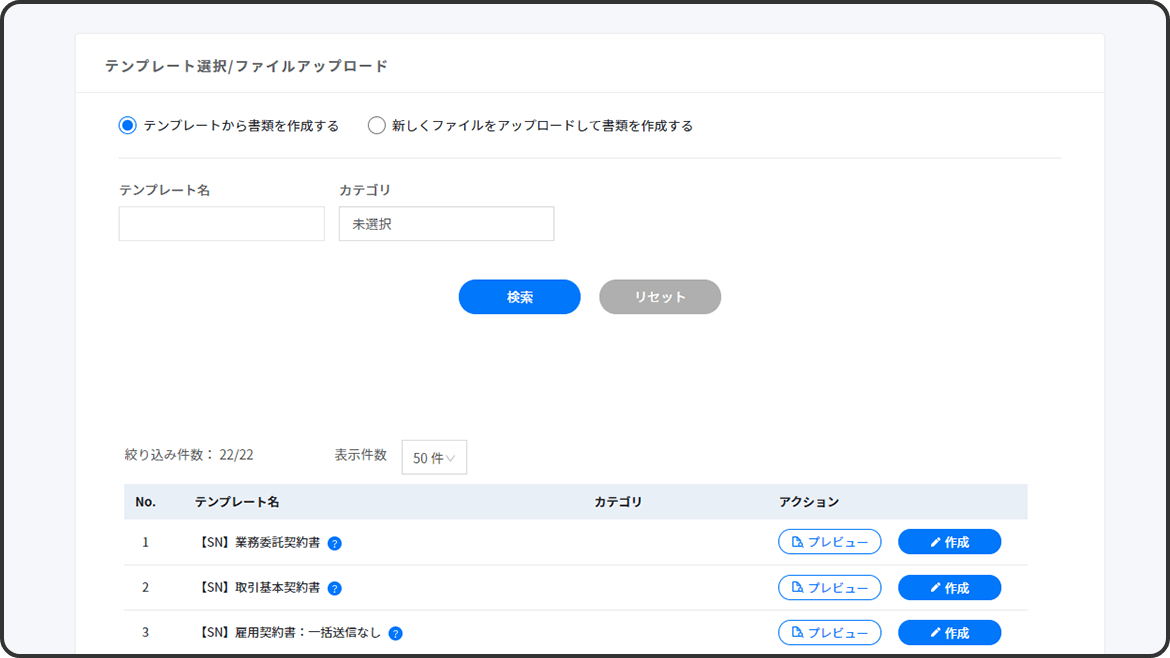Screen dimensions: 1170x658
Task: Preview the 【SN】取引基本契約書 template
Action: point(829,588)
